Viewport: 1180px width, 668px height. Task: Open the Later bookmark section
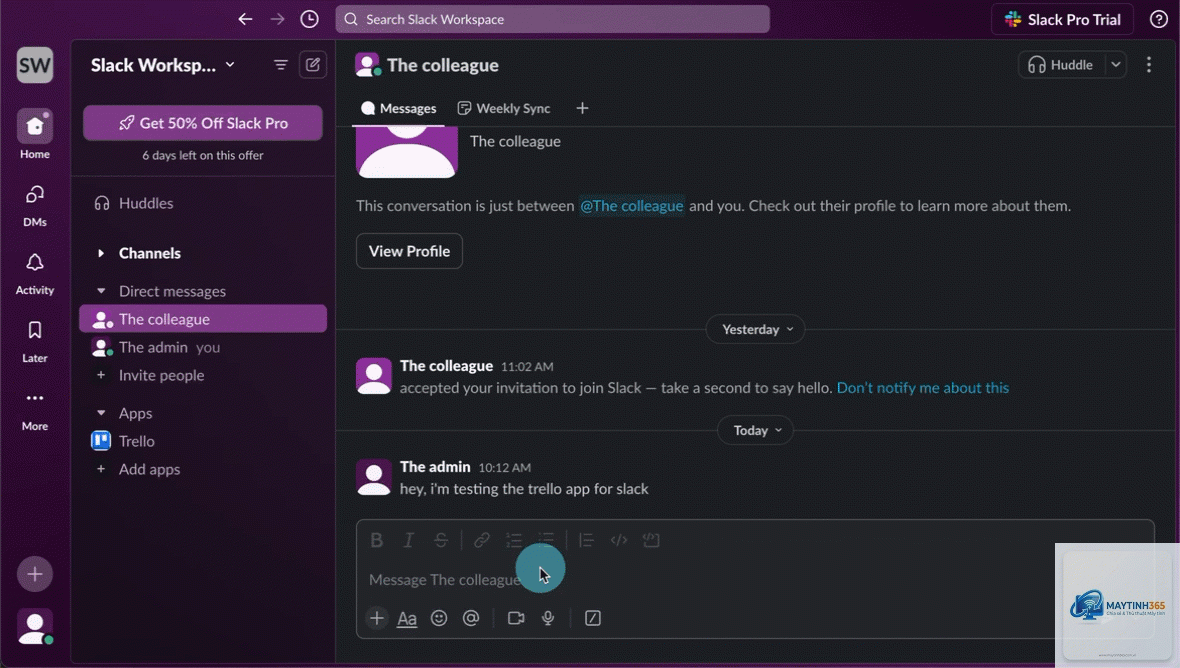(35, 342)
